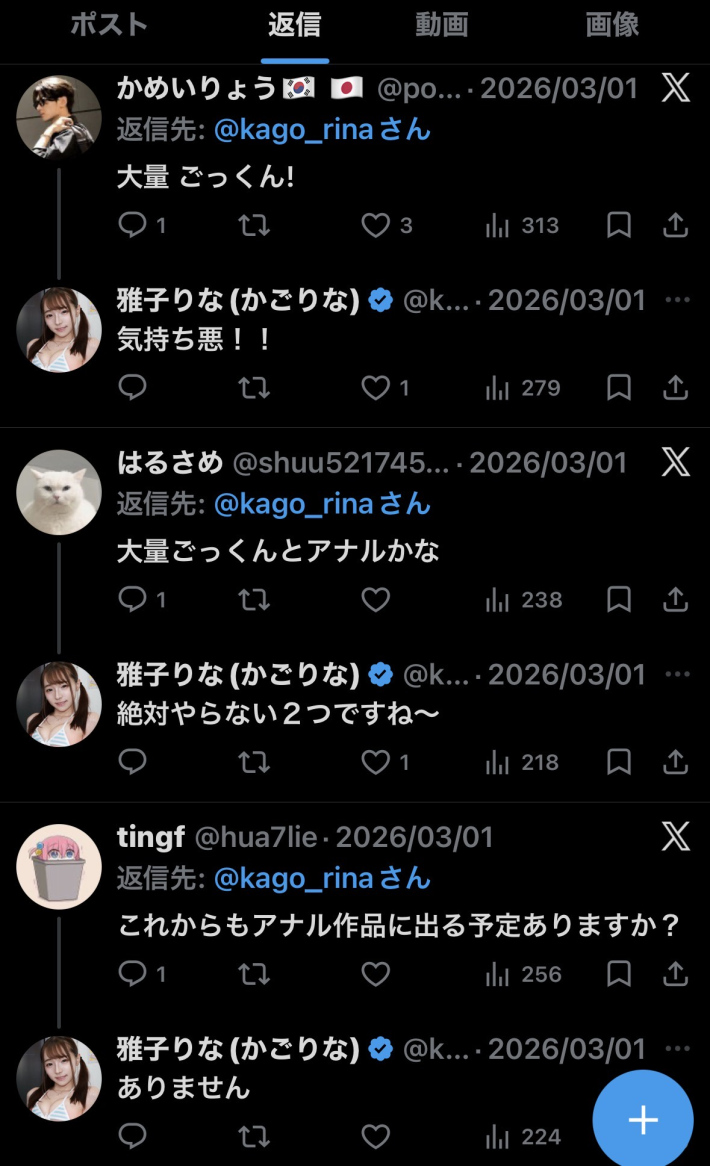This screenshot has width=710, height=1166.
Task: Open はるさめ's cat profile picture
Action: pos(58,491)
